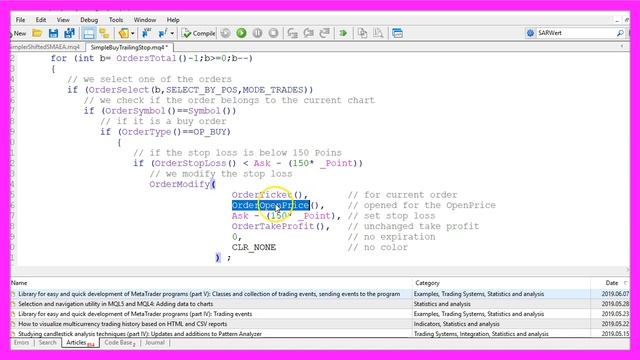Screen dimensions: 640x360
Task: Switch to SimplerShiftedSMAEA.mq4 tab
Action: [47, 47]
